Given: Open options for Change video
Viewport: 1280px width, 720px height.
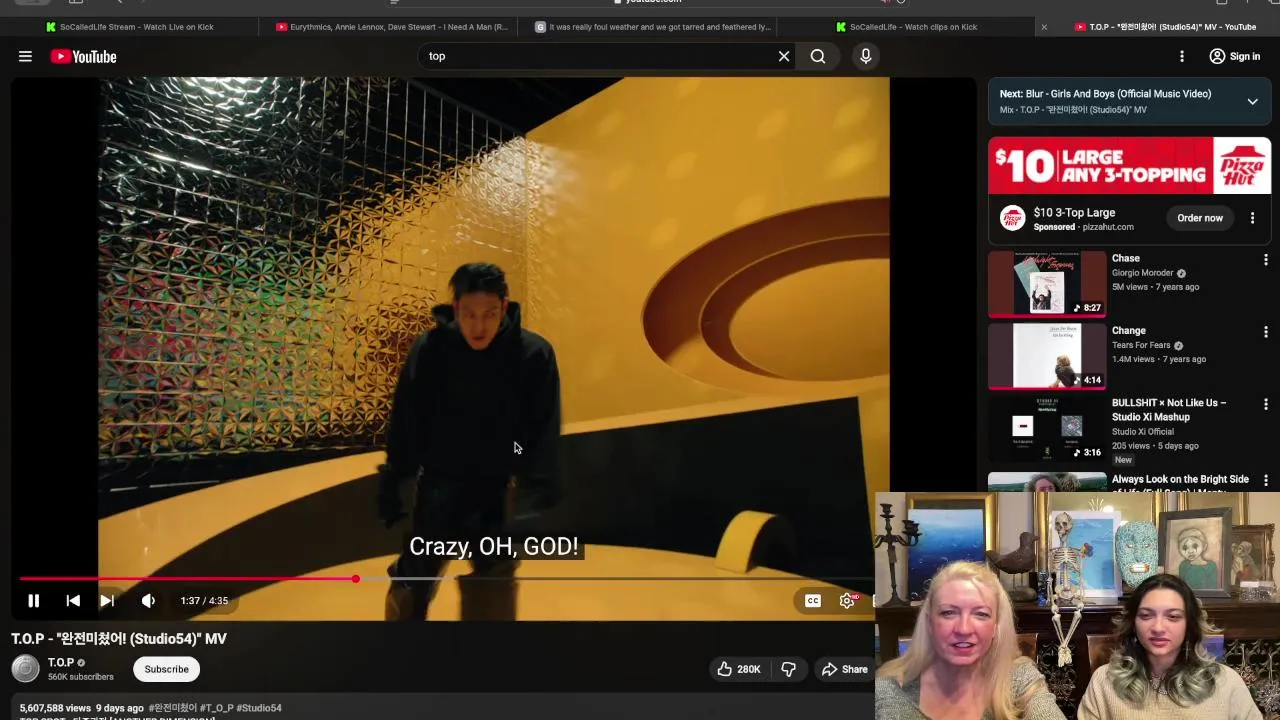Looking at the screenshot, I should click(x=1265, y=332).
